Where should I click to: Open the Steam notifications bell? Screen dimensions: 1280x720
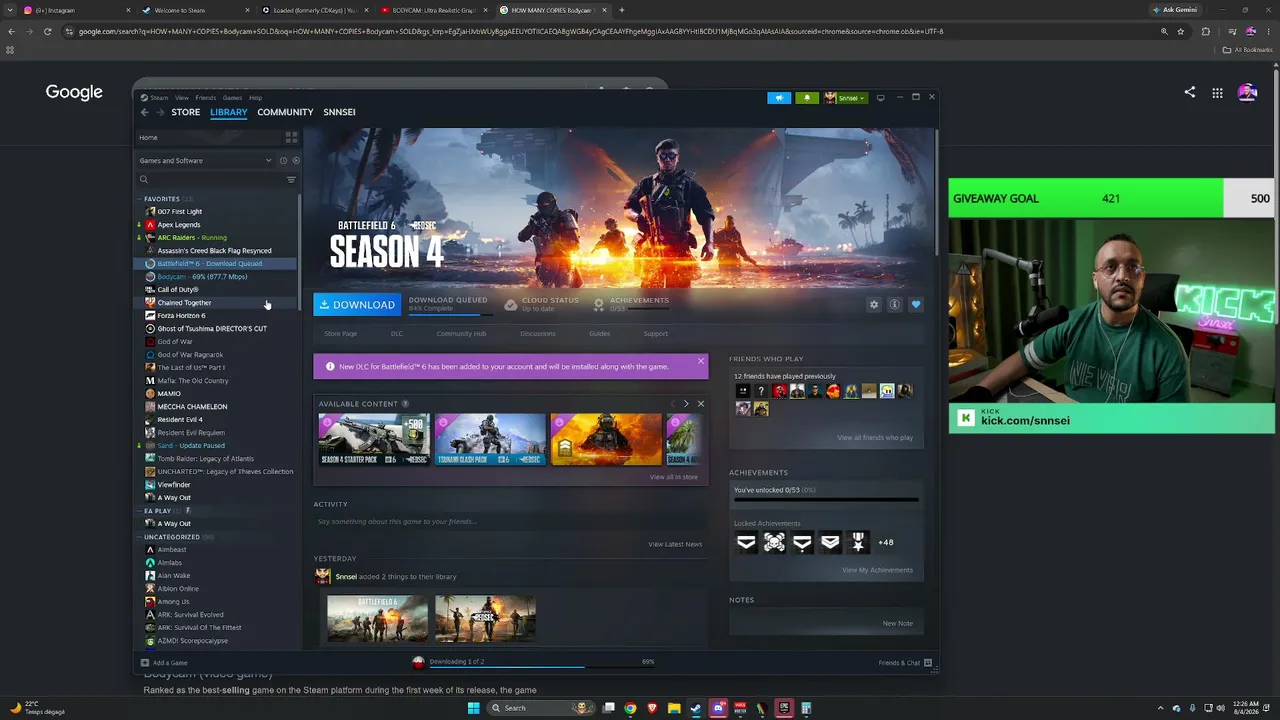(807, 98)
